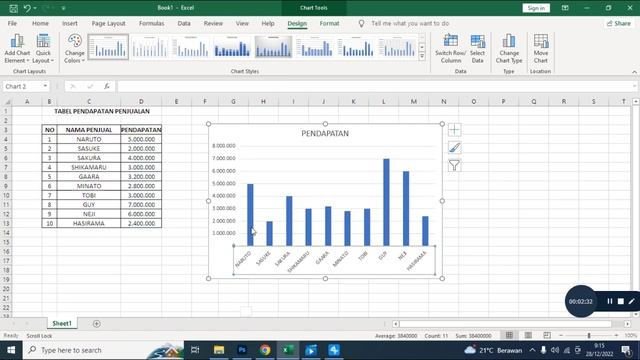Select the first chart style thumbnail
The width and height of the screenshot is (640, 360).
tap(108, 47)
